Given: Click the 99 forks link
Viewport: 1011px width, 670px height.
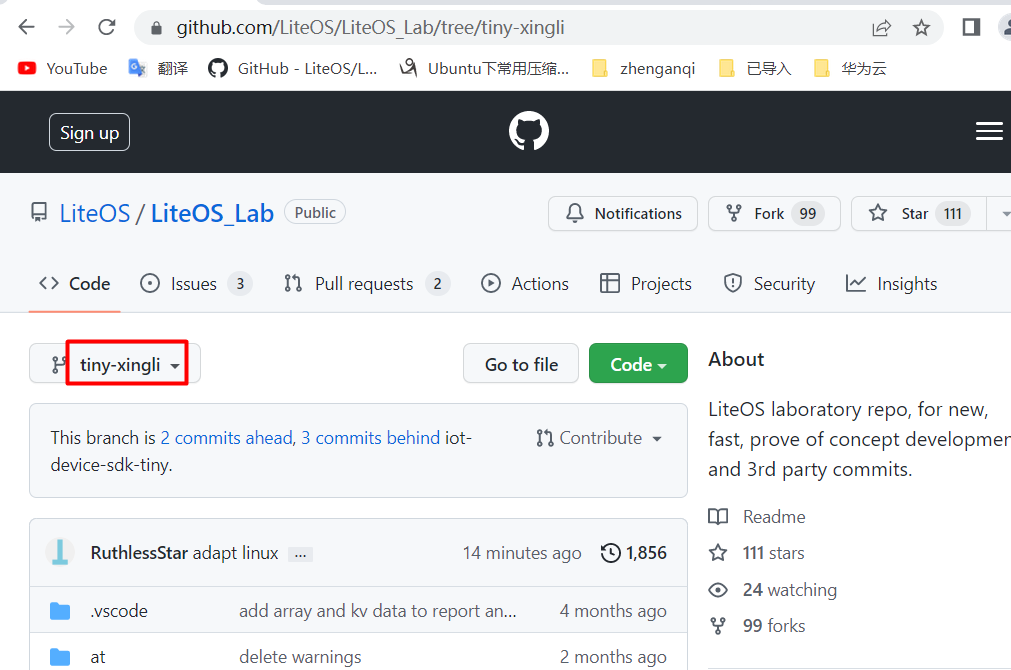Looking at the screenshot, I should (757, 626).
